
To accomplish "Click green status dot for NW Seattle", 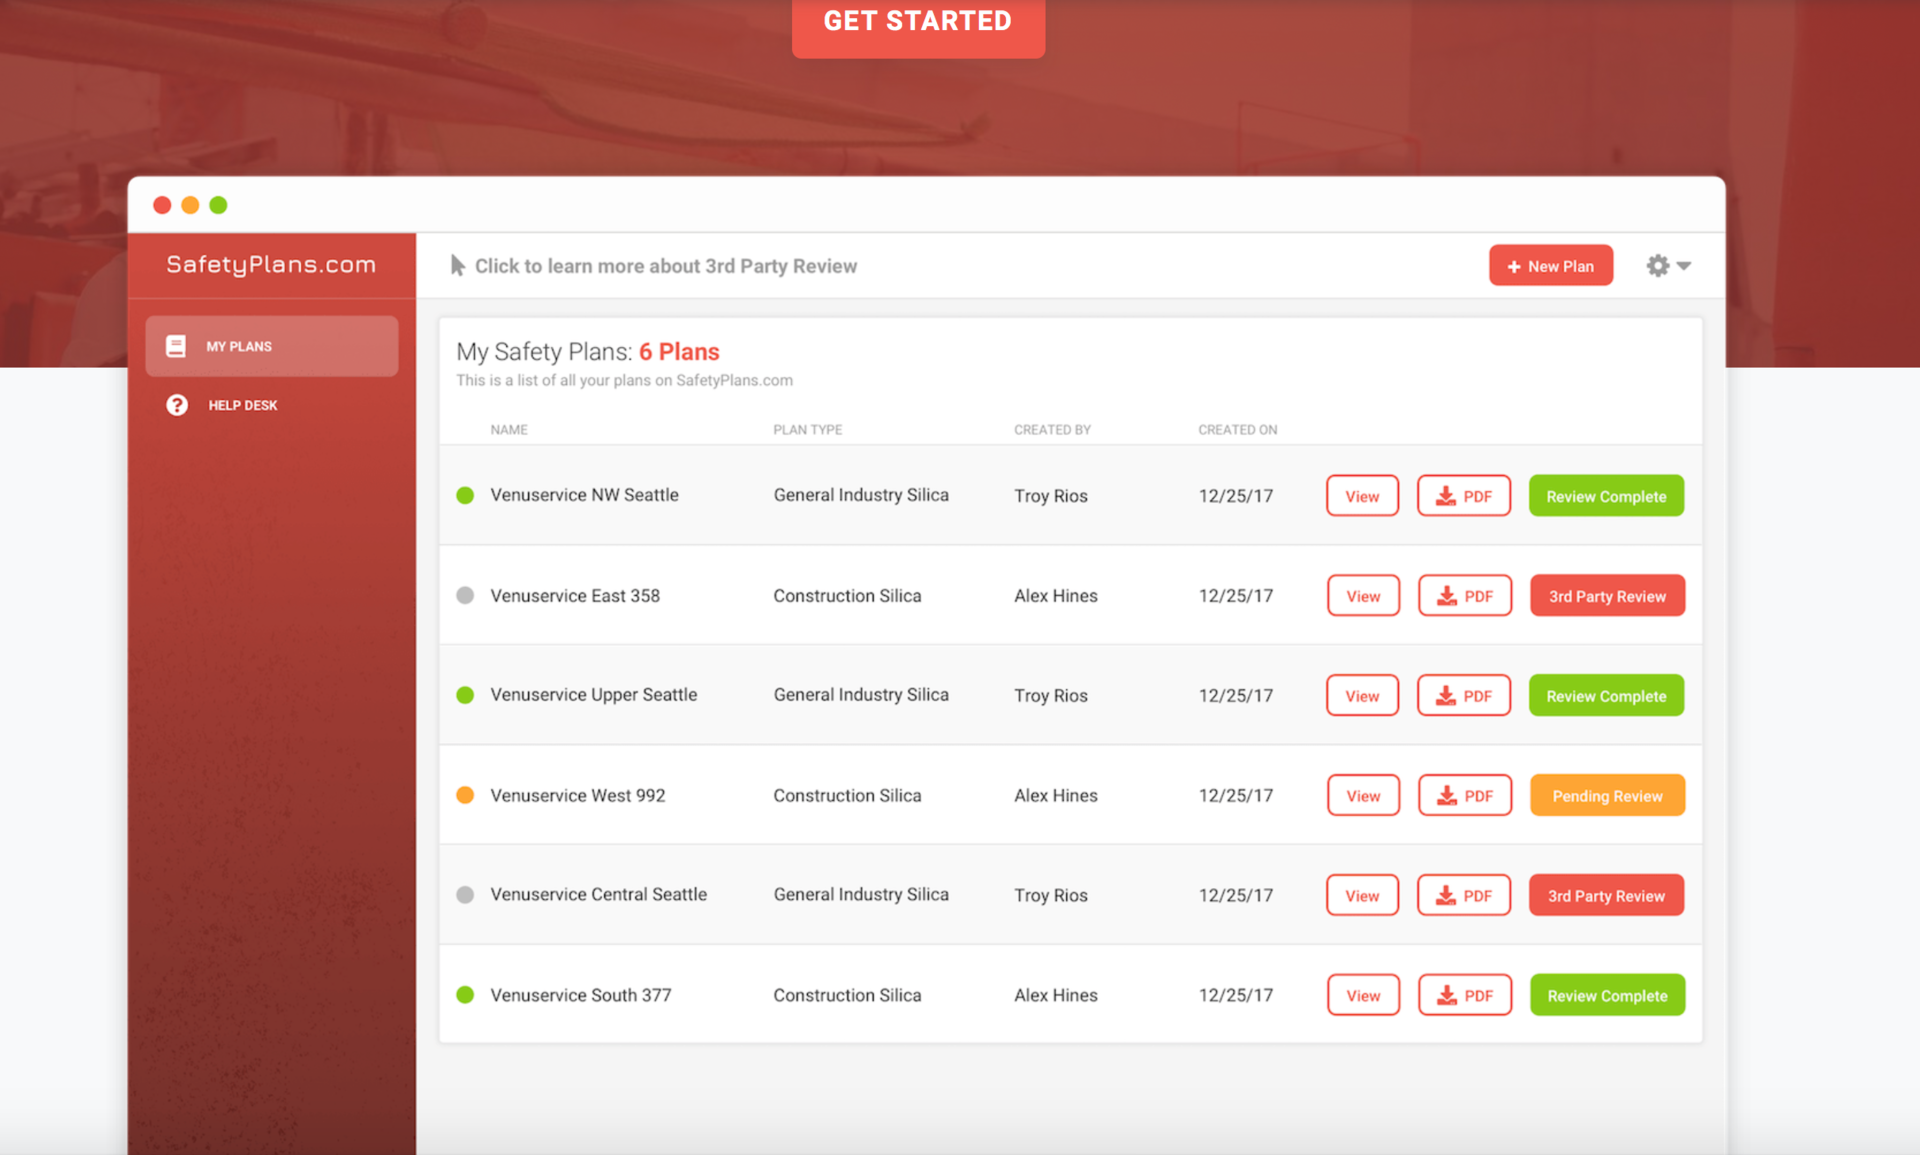I will point(465,495).
